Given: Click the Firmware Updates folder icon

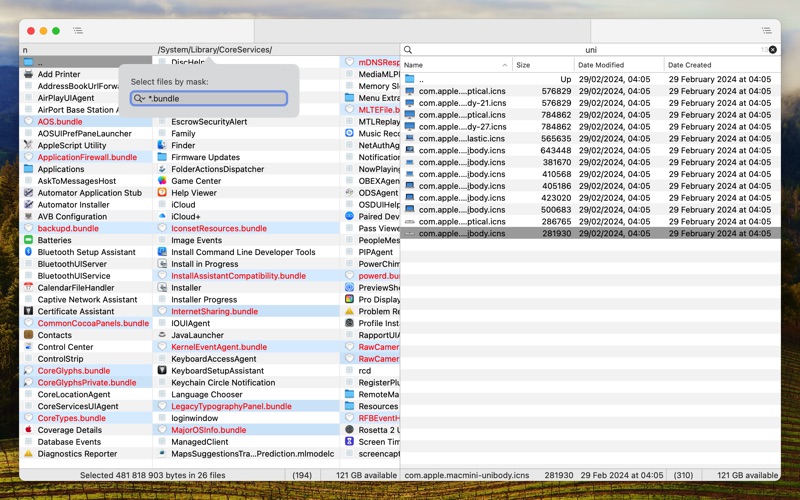Looking at the screenshot, I should (x=162, y=157).
